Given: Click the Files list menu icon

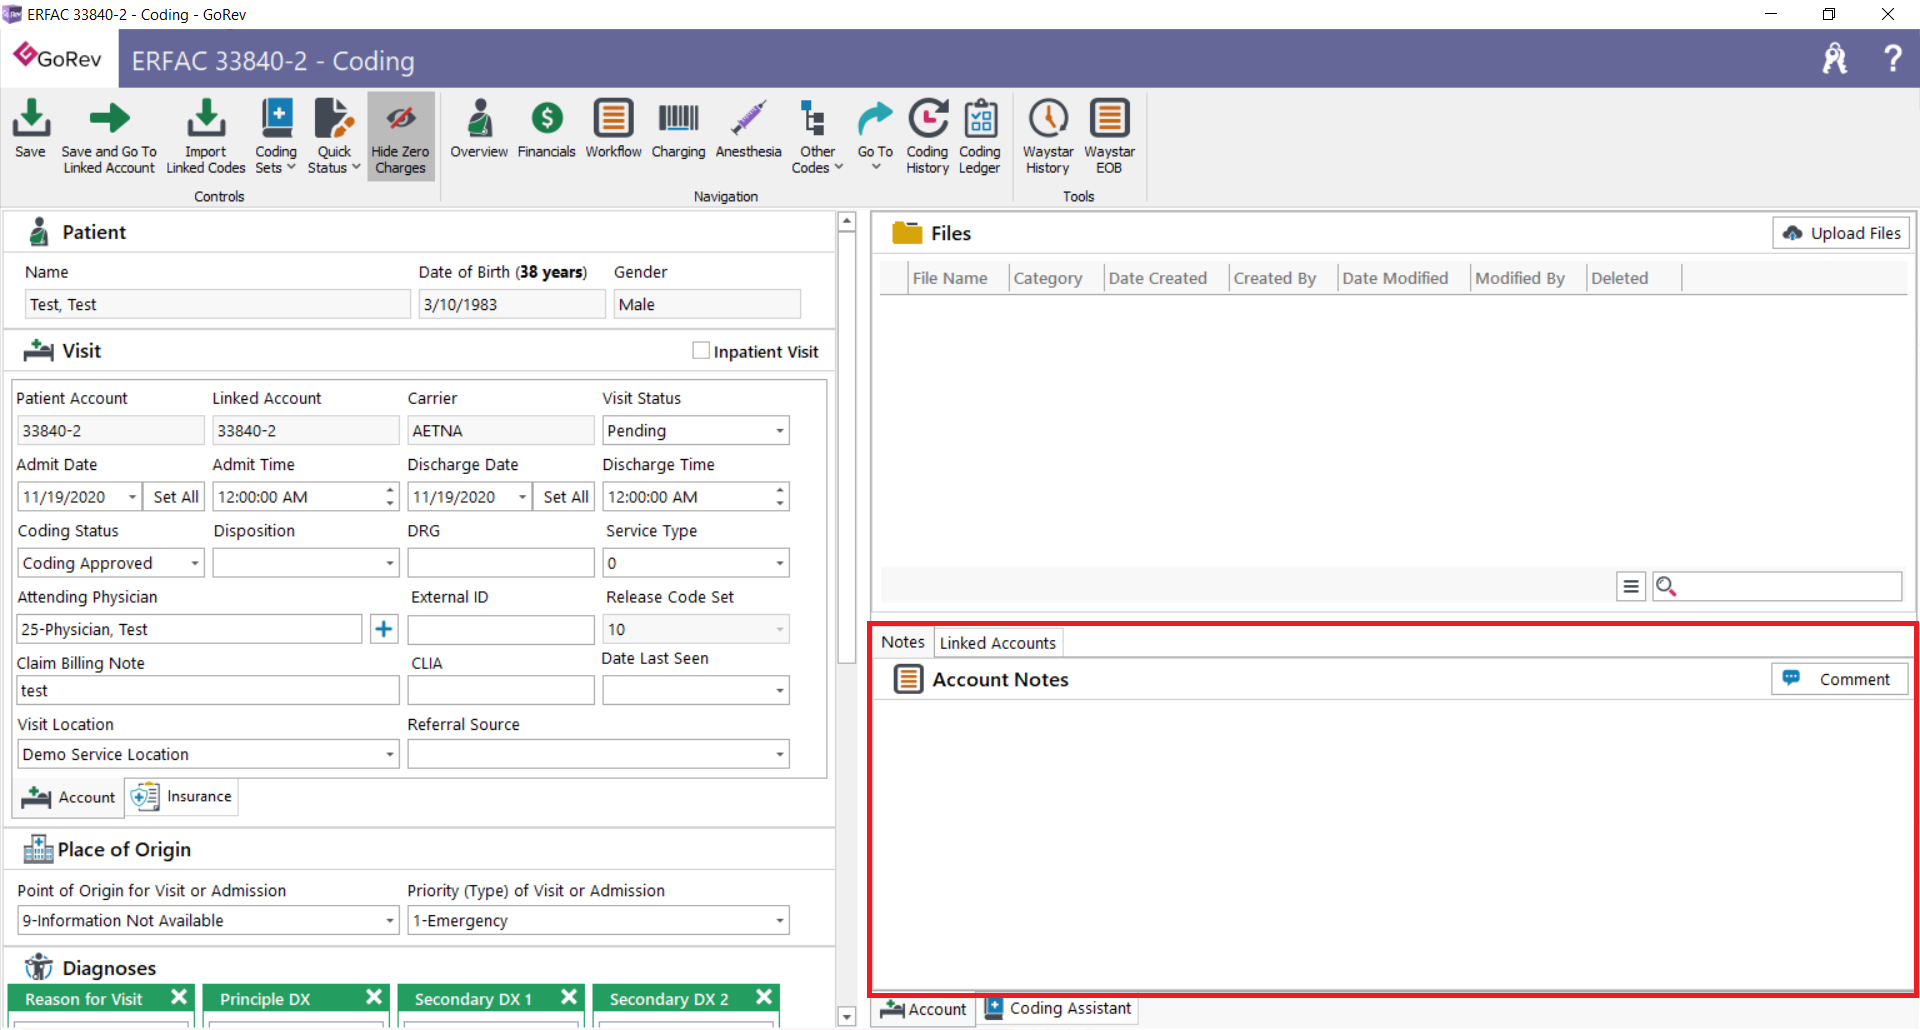Looking at the screenshot, I should pyautogui.click(x=1630, y=587).
